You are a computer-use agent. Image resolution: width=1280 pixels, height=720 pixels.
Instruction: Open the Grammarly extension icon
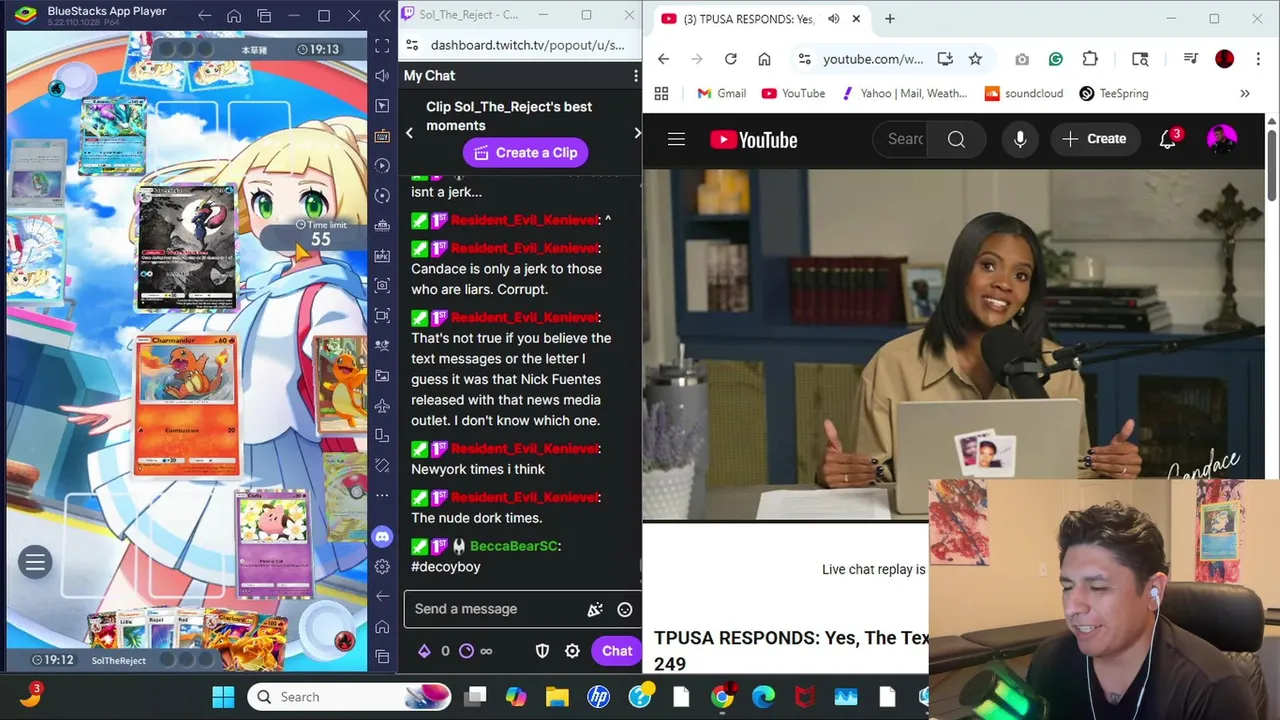click(x=1056, y=59)
